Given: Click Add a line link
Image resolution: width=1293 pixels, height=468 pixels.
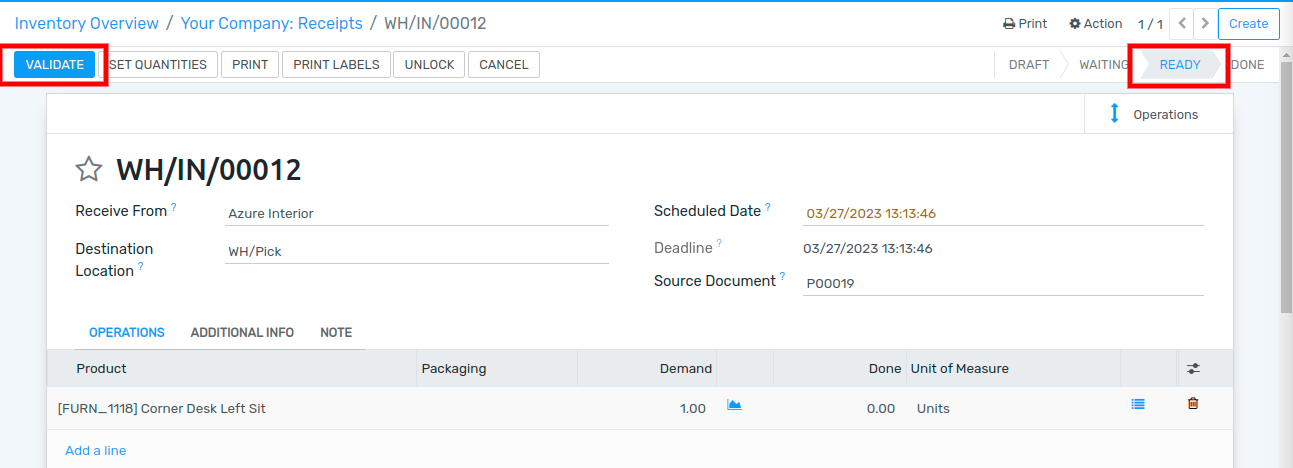Looking at the screenshot, I should [x=96, y=450].
